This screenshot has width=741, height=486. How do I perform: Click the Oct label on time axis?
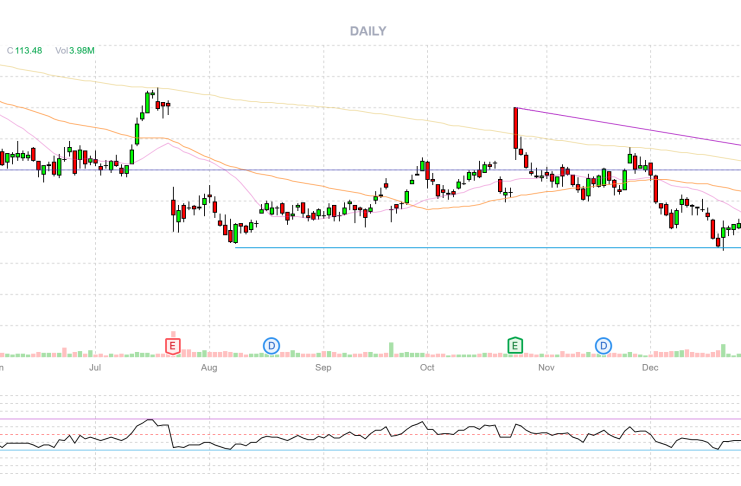[x=427, y=368]
